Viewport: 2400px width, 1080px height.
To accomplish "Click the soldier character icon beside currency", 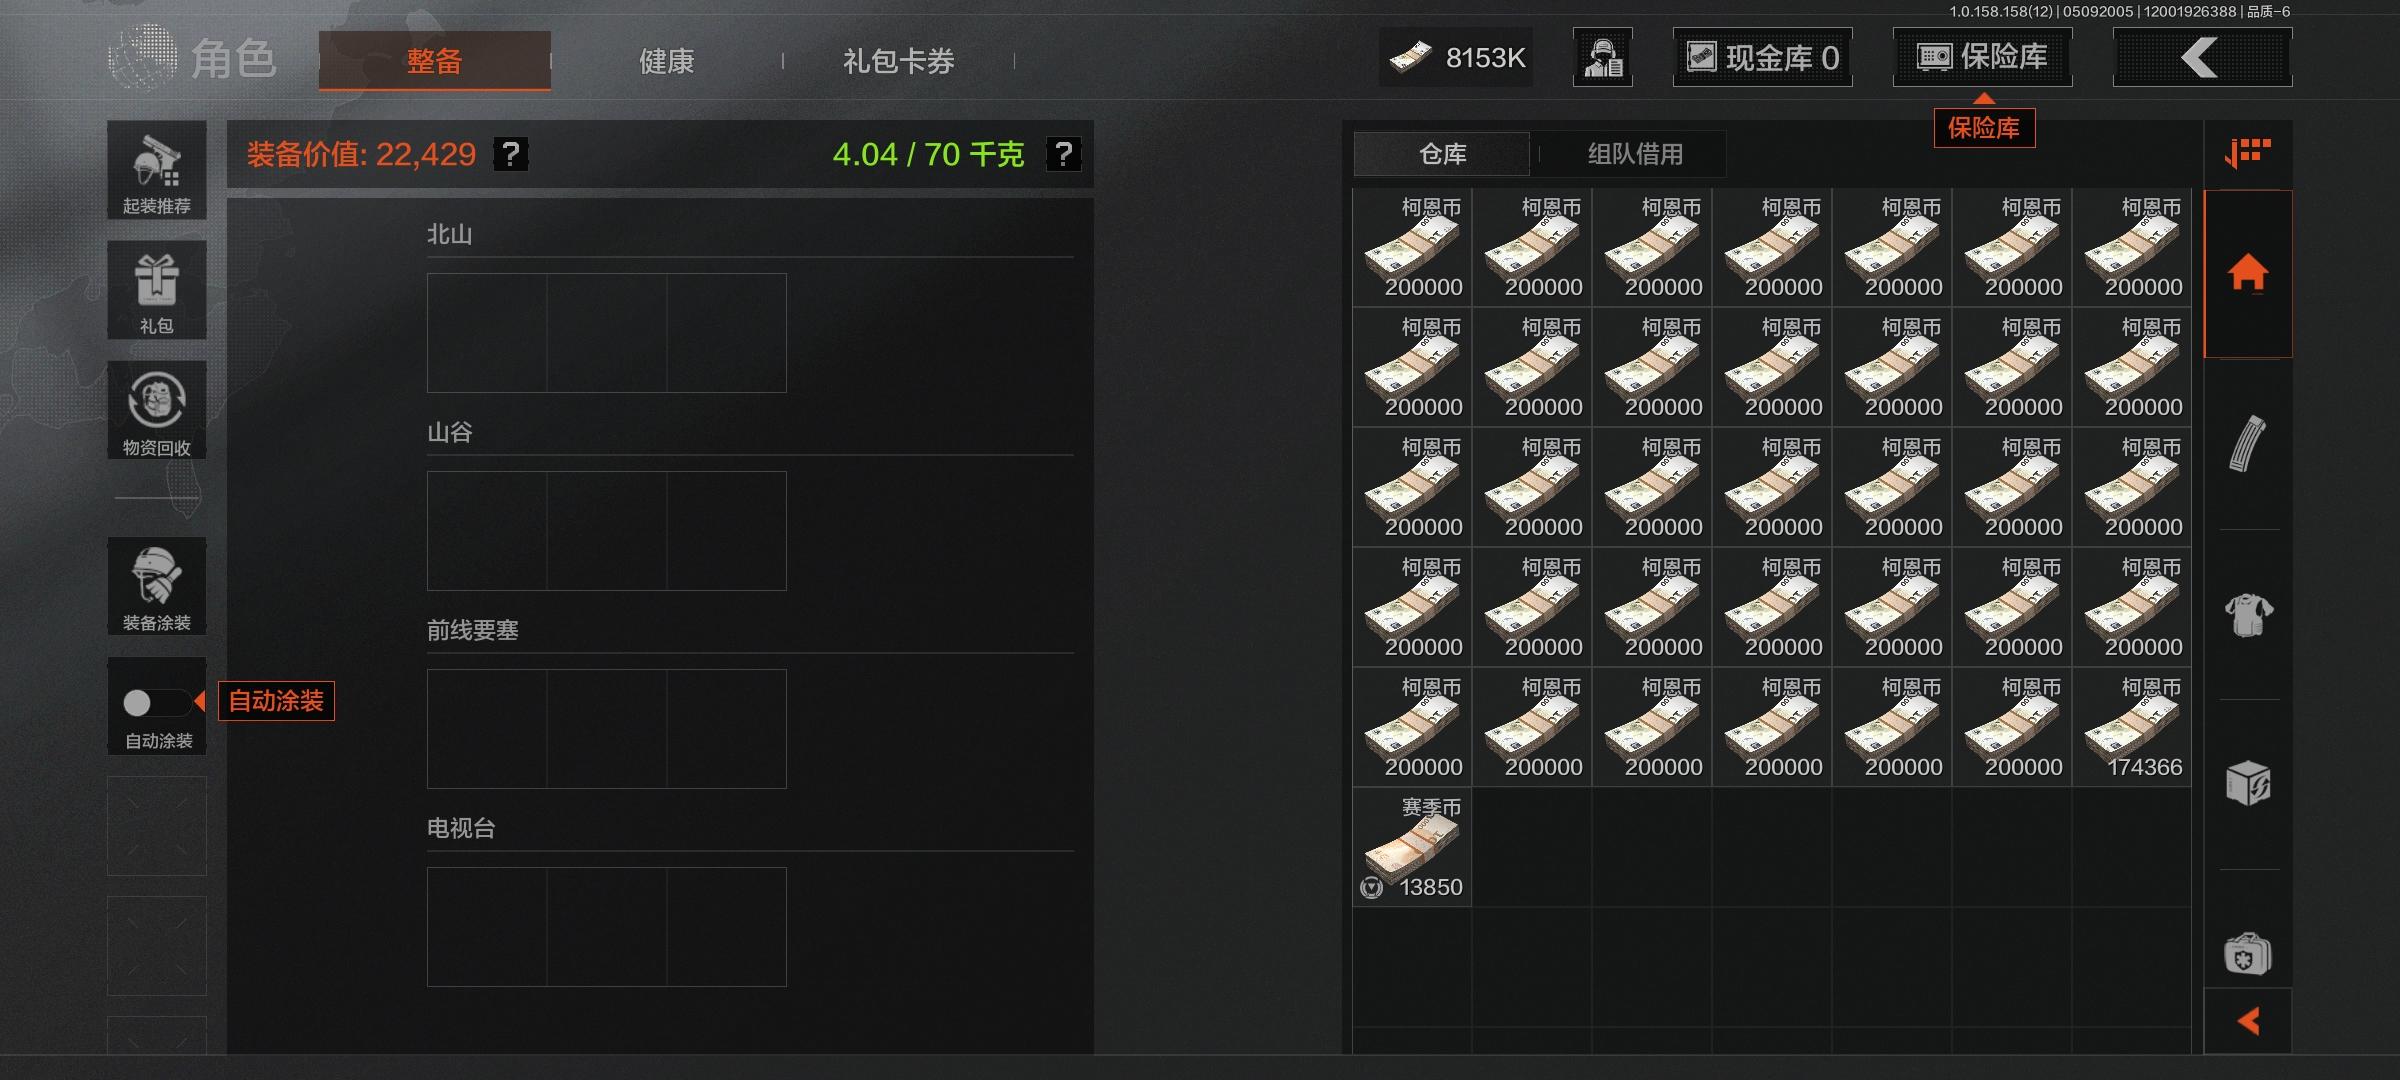I will [1603, 58].
